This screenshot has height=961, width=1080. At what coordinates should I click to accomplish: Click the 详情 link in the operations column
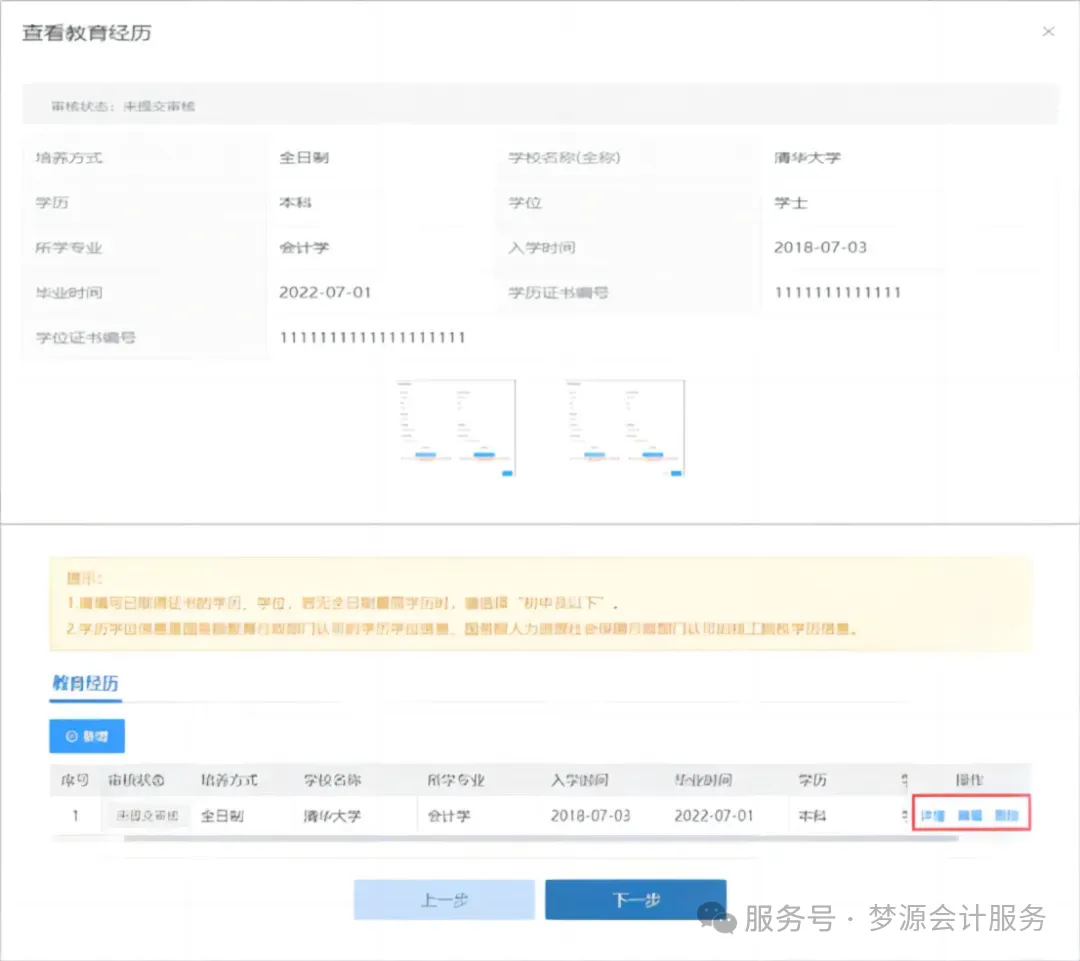tap(931, 815)
